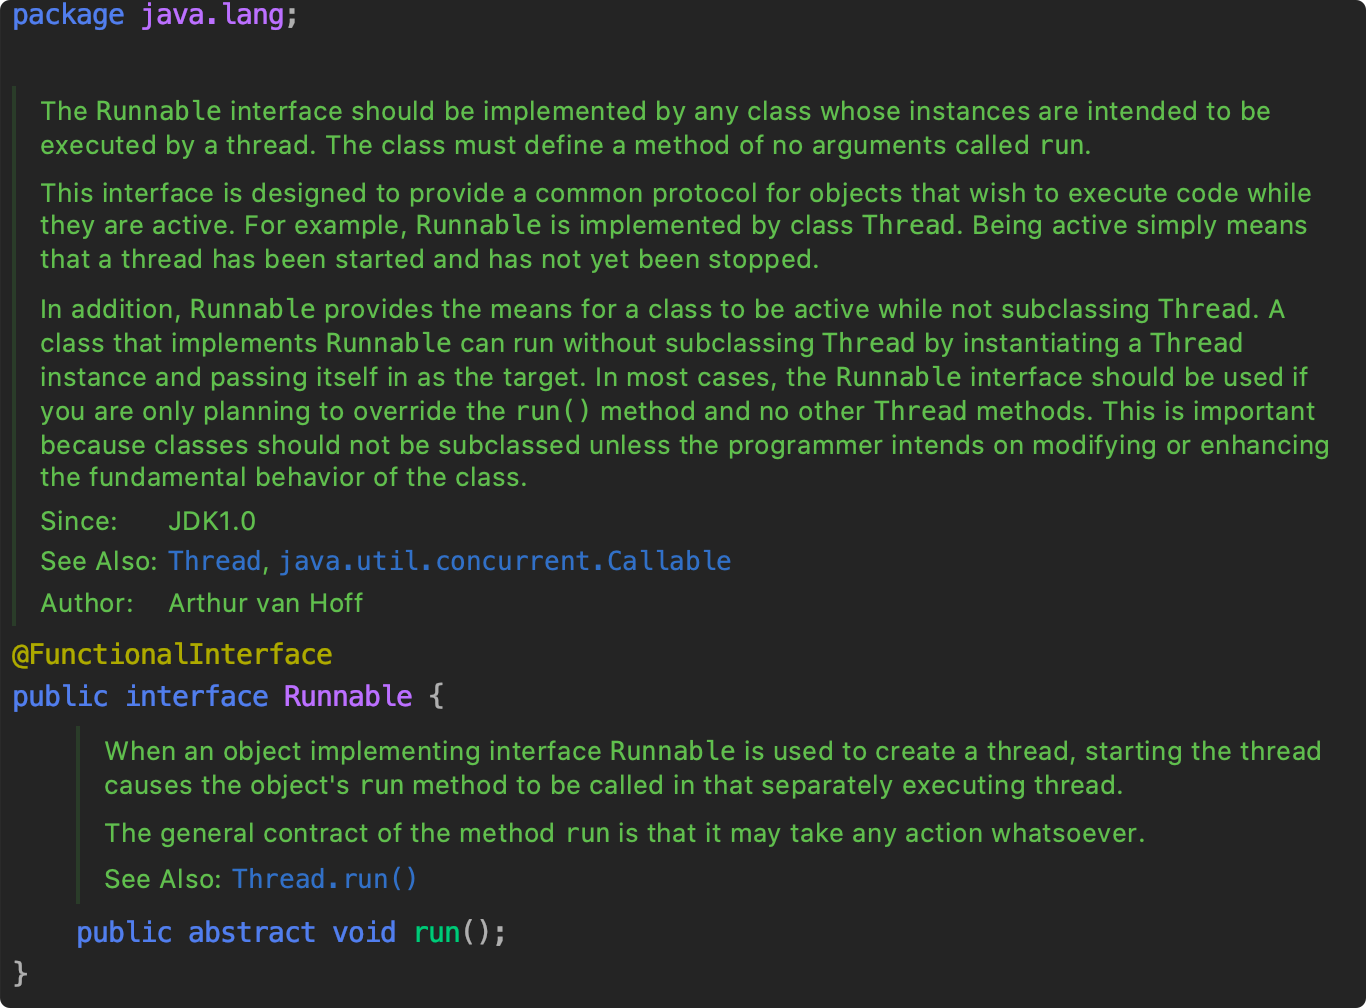Click the JDK1.0 since value
This screenshot has height=1008, width=1366.
click(x=212, y=521)
